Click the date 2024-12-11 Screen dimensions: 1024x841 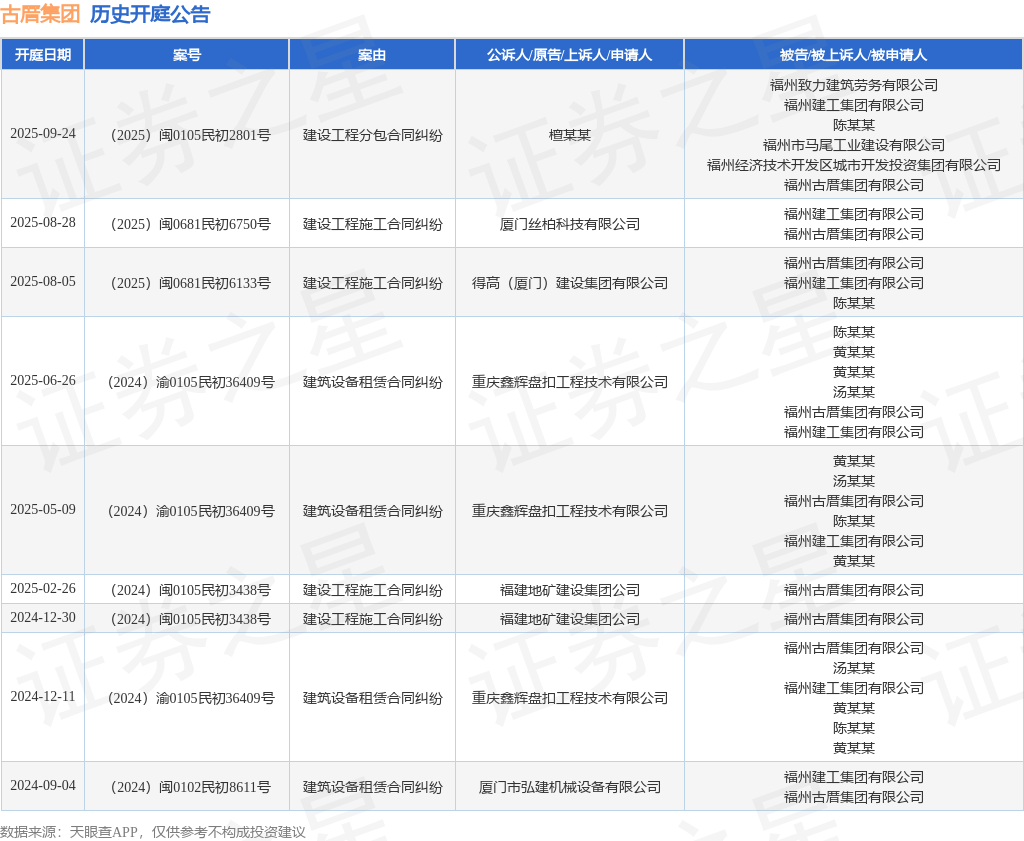click(x=43, y=696)
